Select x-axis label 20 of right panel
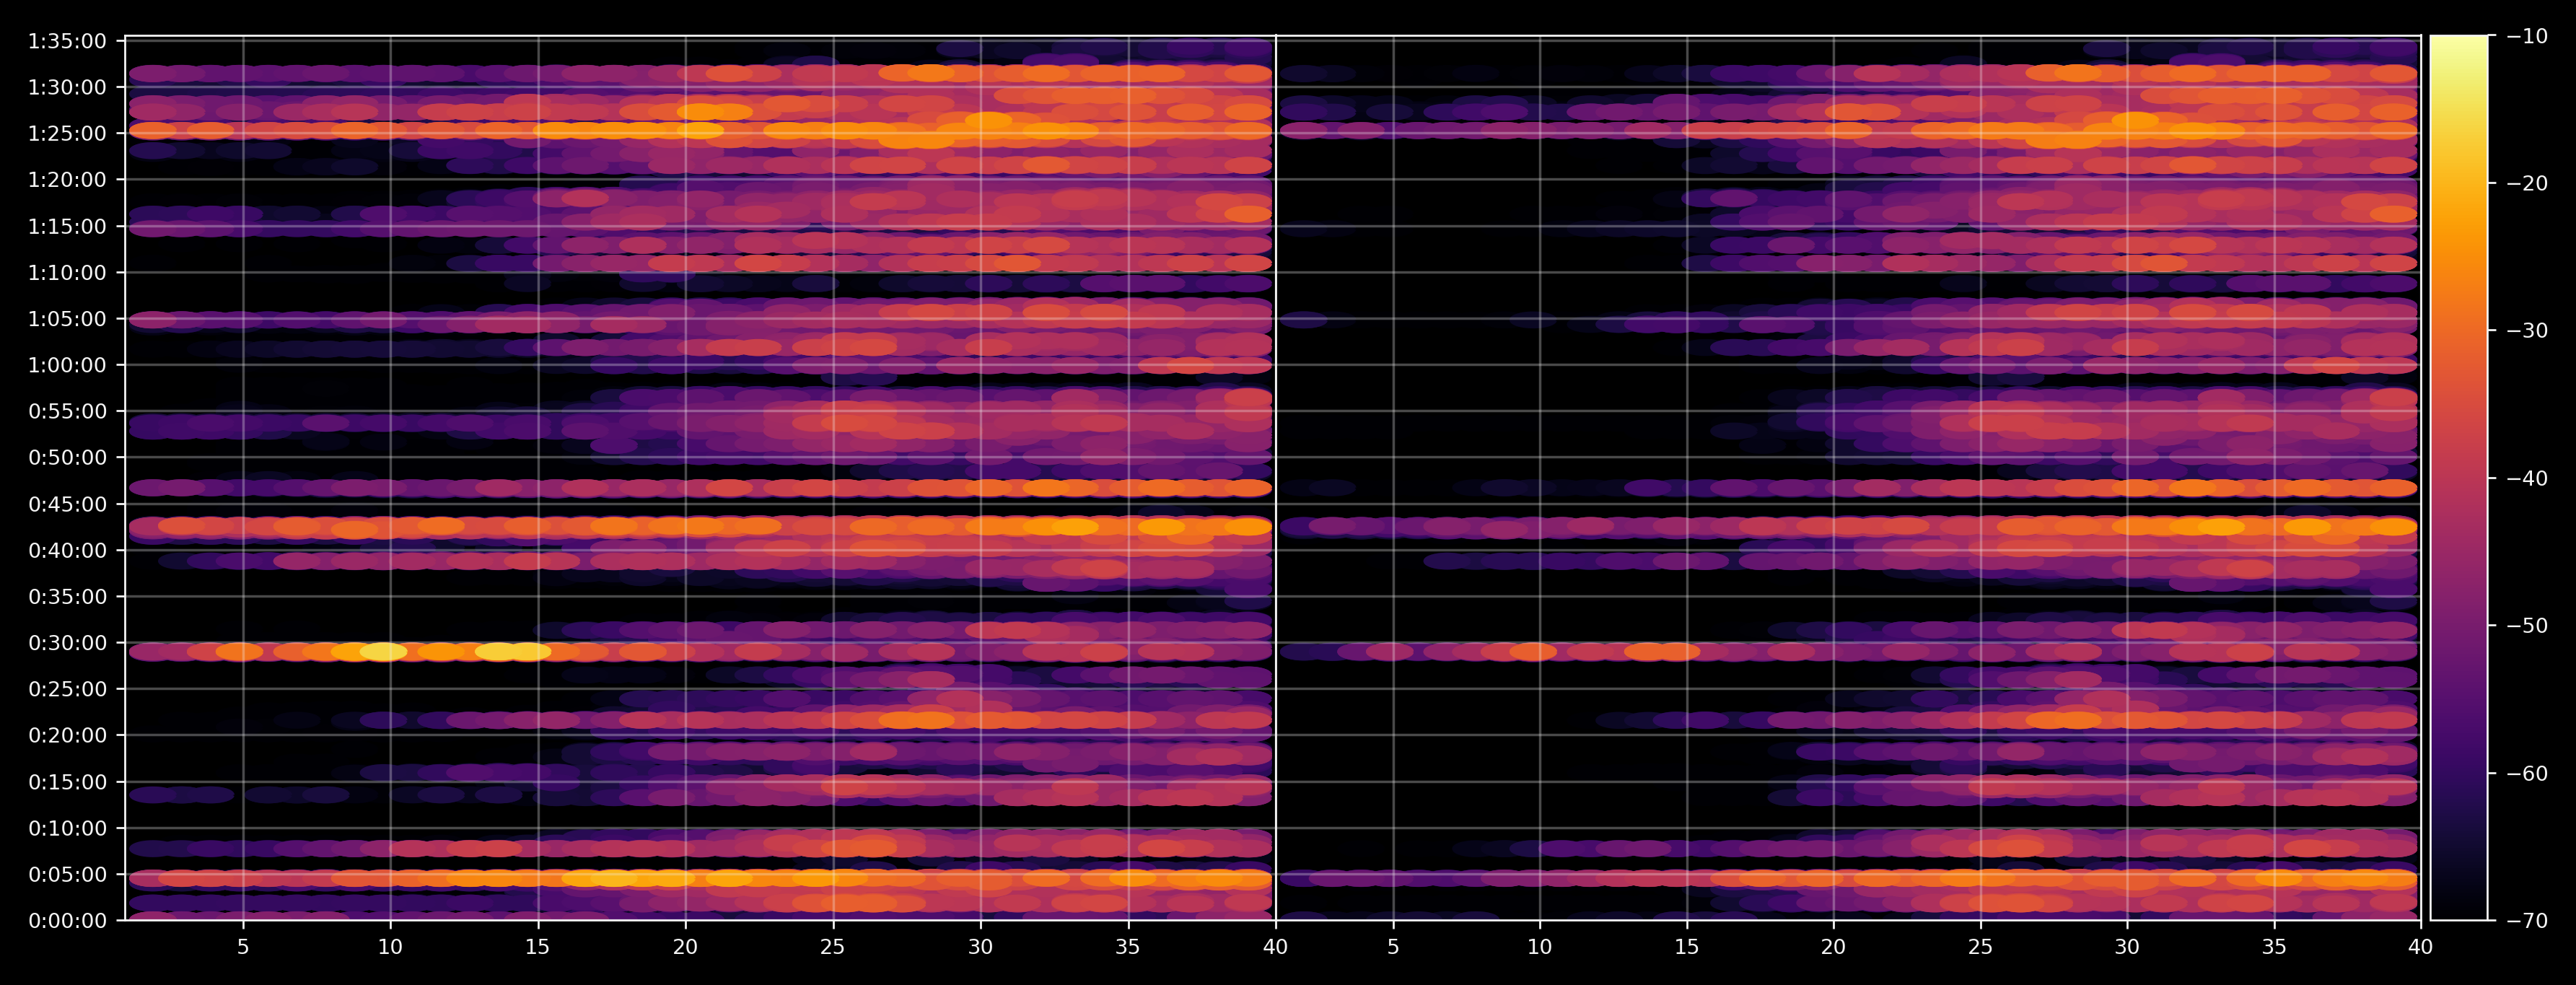The height and width of the screenshot is (985, 2576). tap(1833, 946)
